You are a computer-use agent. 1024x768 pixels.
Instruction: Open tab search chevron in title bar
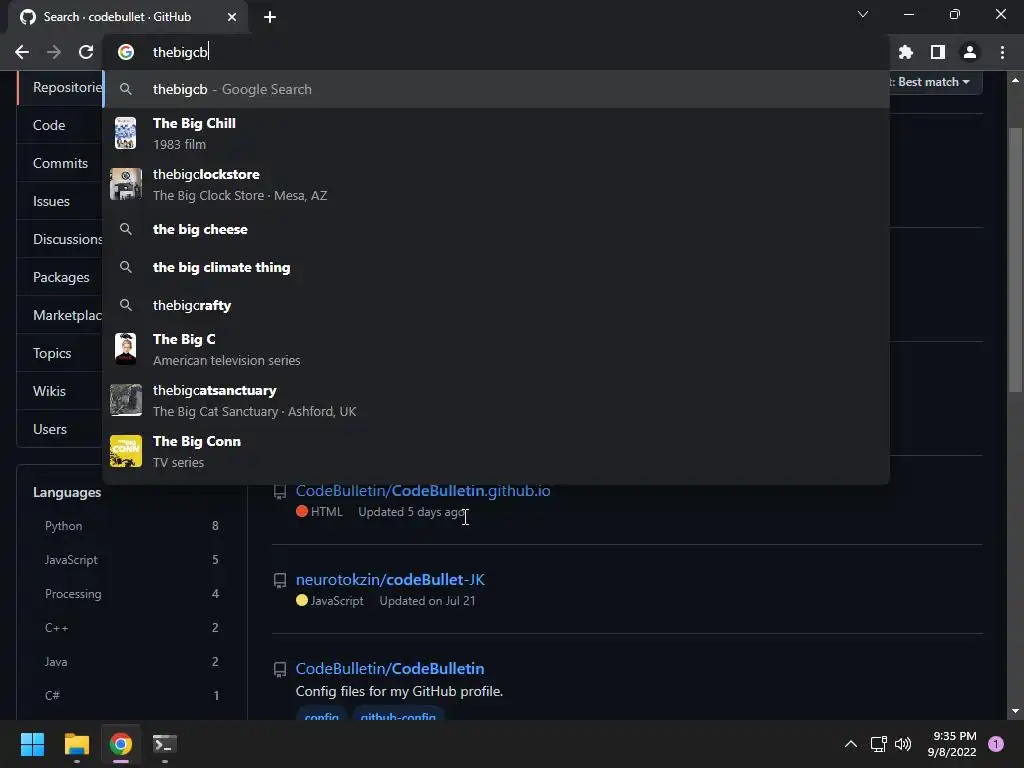[863, 14]
